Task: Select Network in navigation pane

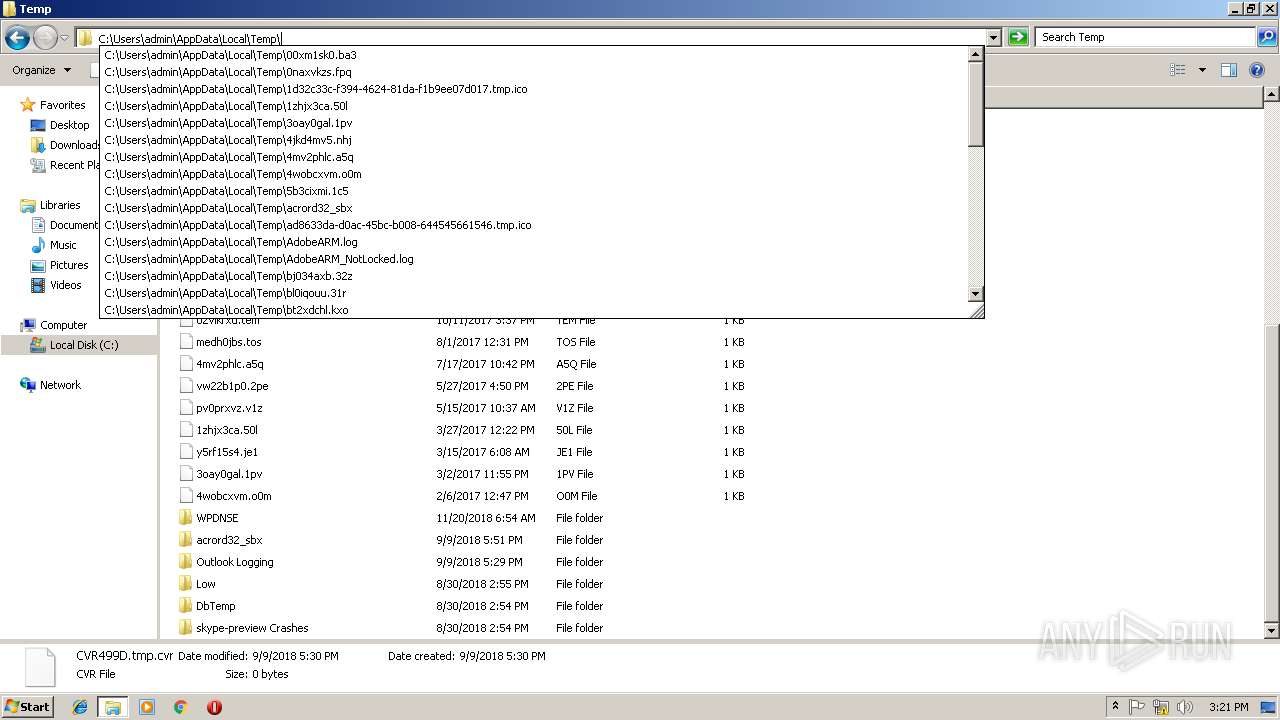Action: tap(60, 385)
